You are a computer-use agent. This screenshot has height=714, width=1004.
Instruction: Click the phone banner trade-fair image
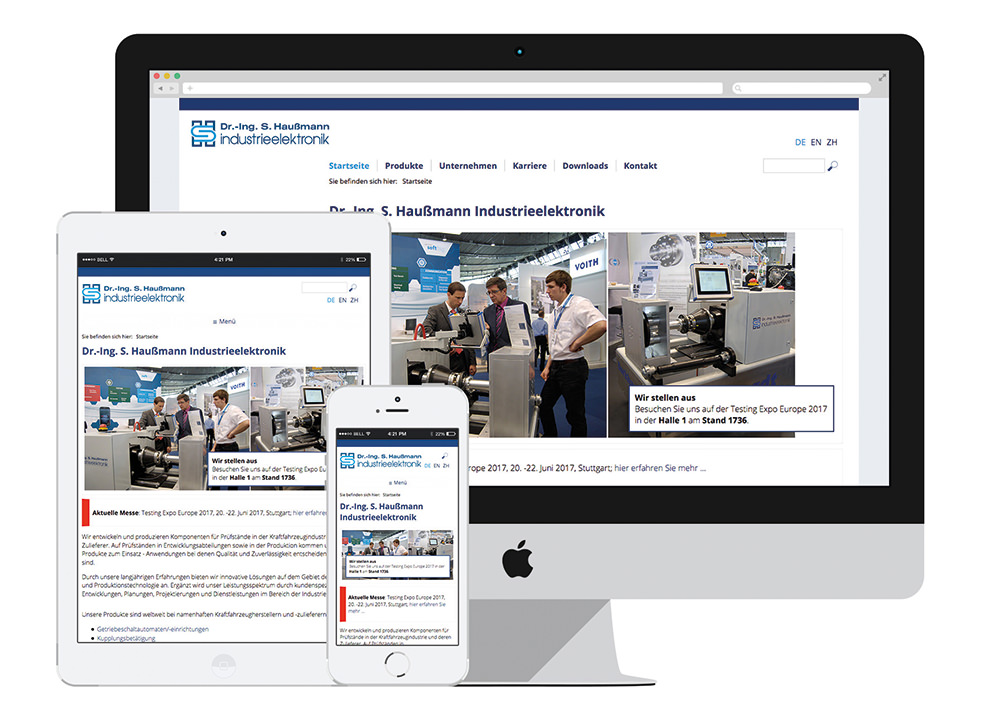coord(398,554)
